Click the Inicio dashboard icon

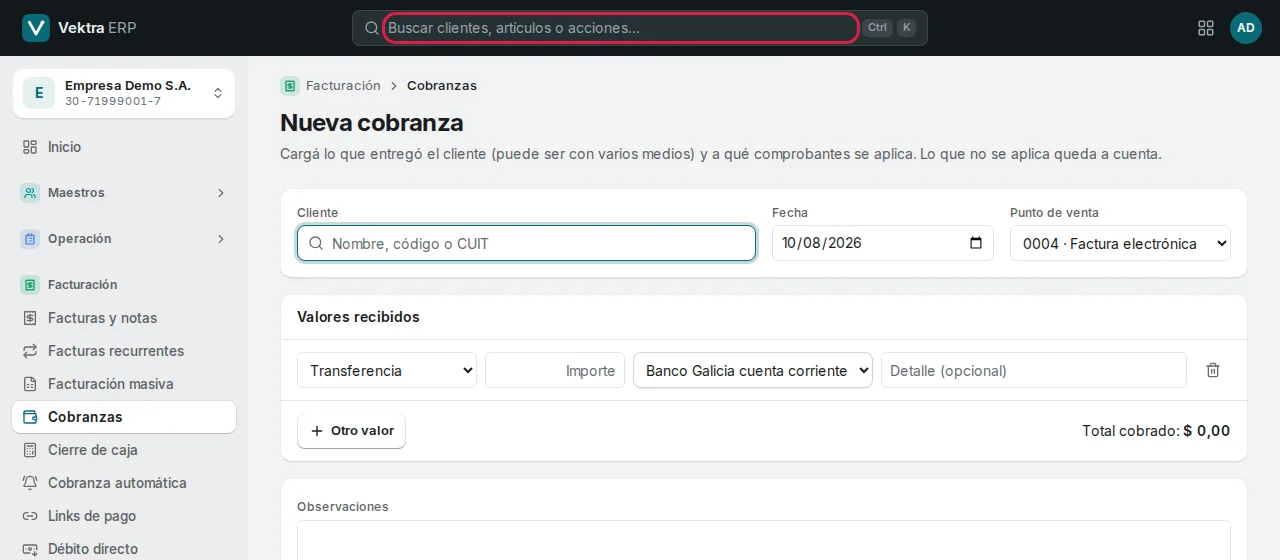tap(30, 147)
